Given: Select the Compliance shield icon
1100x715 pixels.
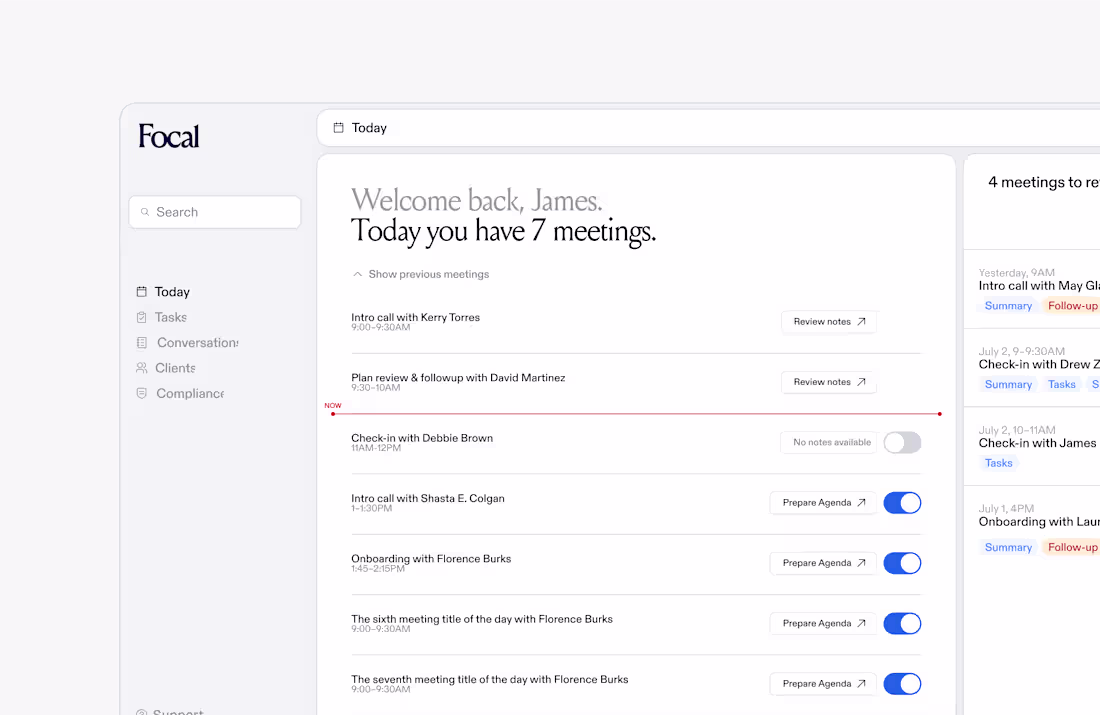Looking at the screenshot, I should 140,393.
